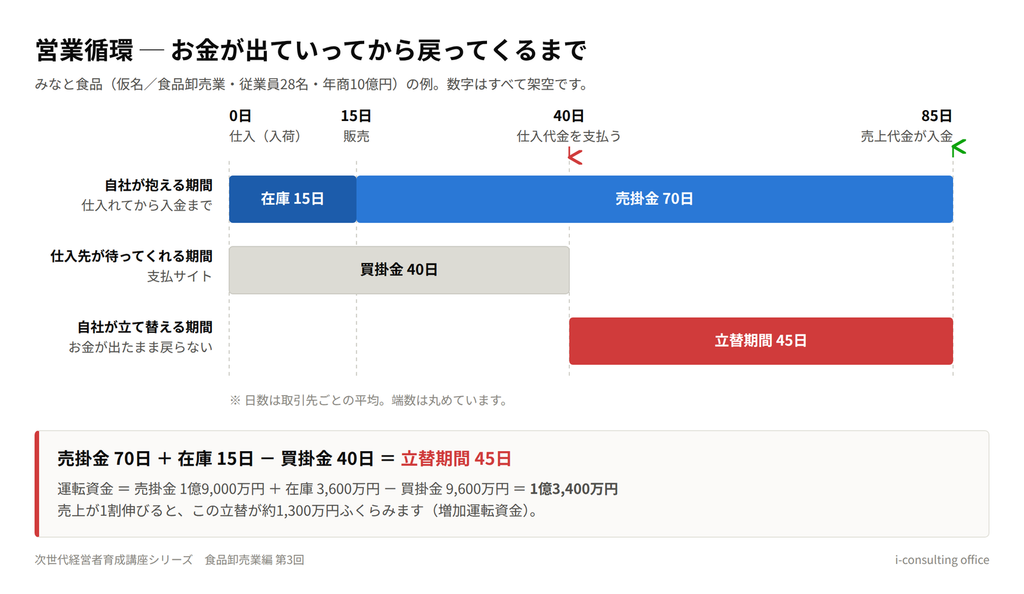
Task: Select the blue 売掛金 70日 bar
Action: coord(654,199)
